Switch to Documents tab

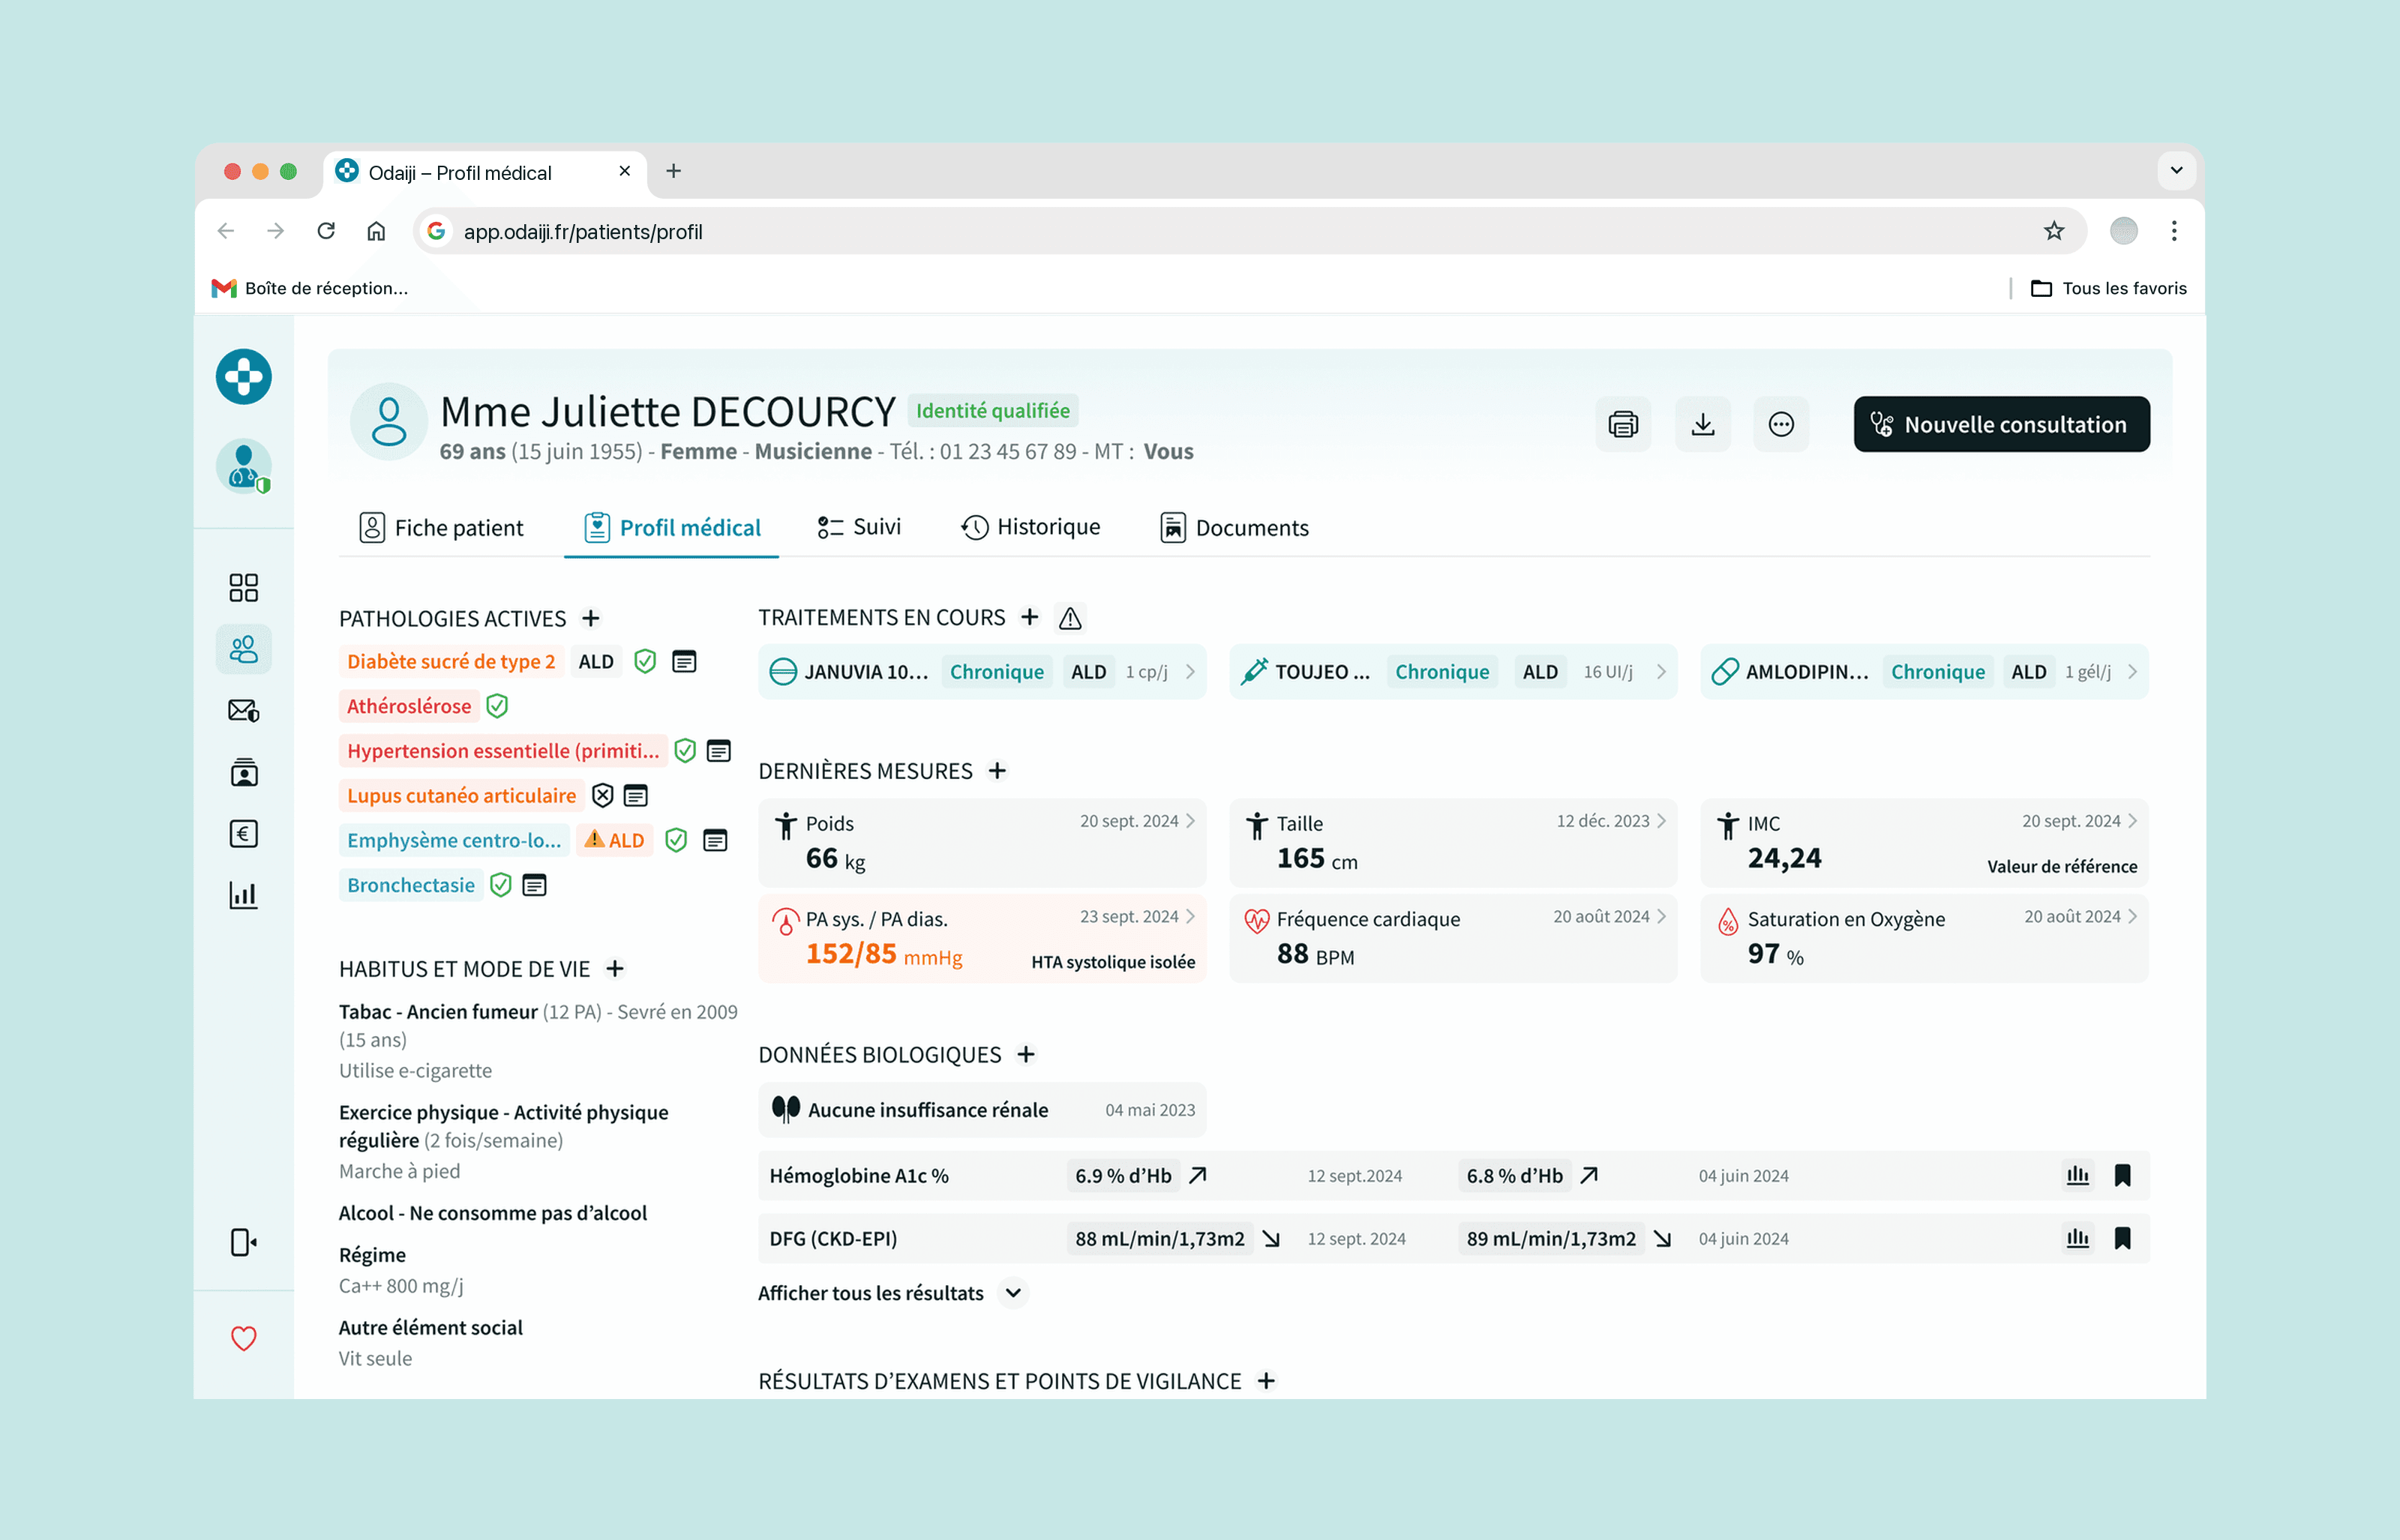[x=1234, y=527]
